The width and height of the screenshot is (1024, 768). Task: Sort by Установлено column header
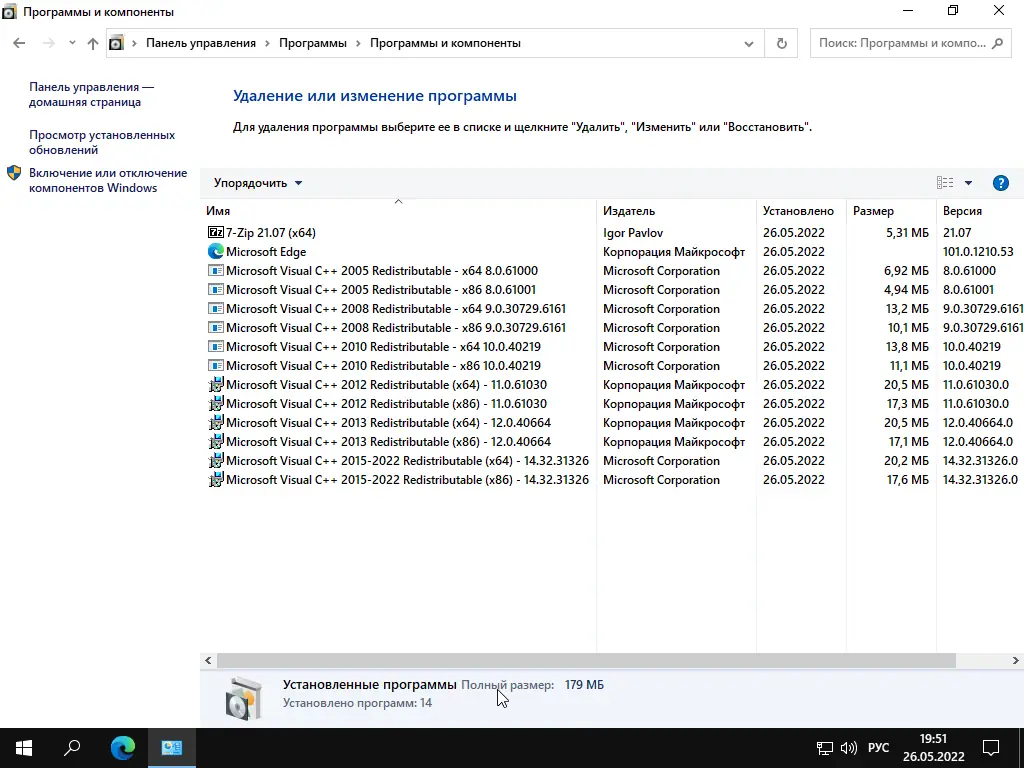pyautogui.click(x=801, y=211)
